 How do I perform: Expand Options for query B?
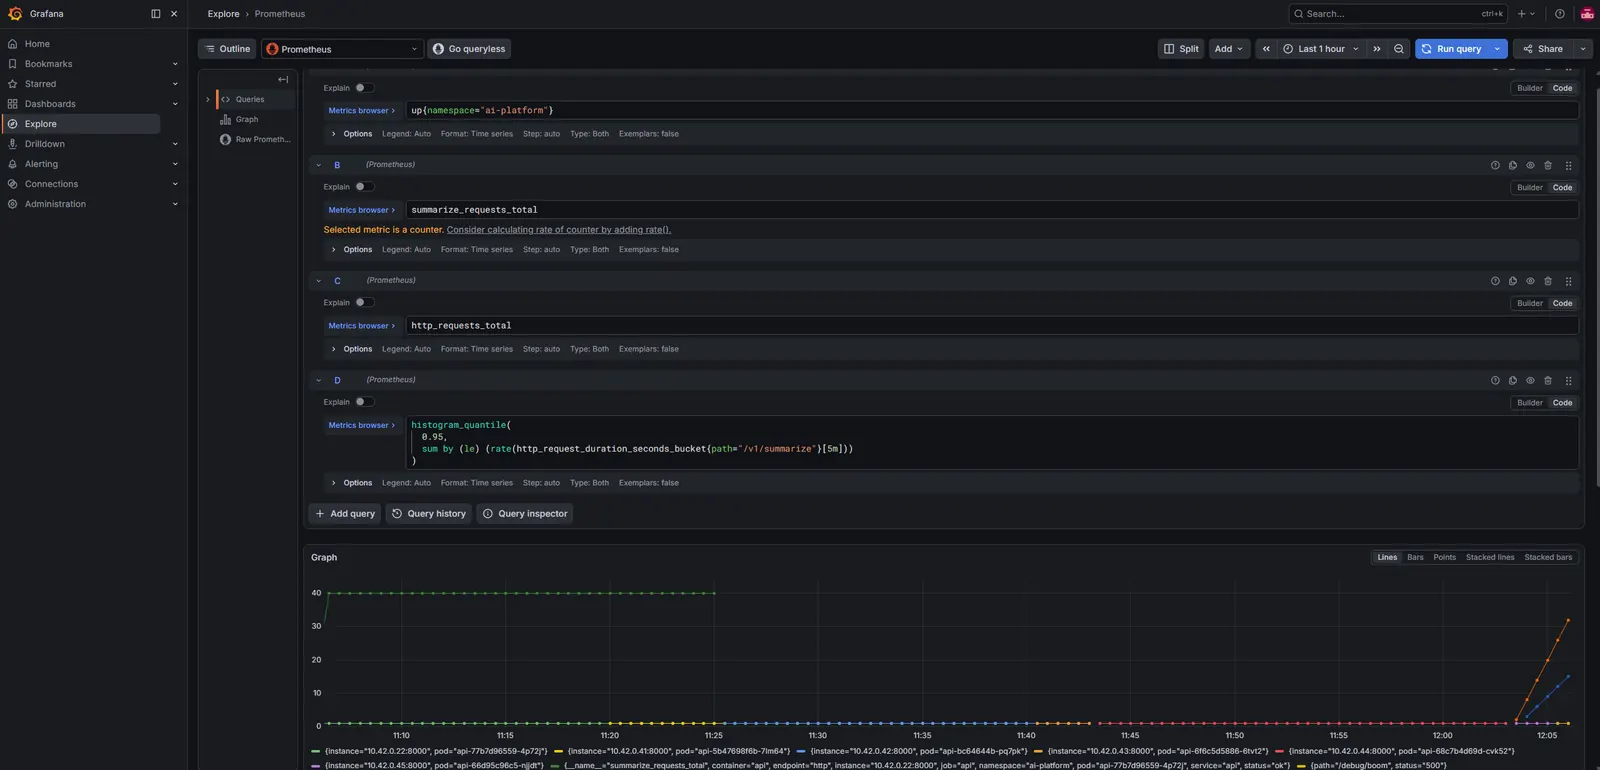pyautogui.click(x=352, y=250)
